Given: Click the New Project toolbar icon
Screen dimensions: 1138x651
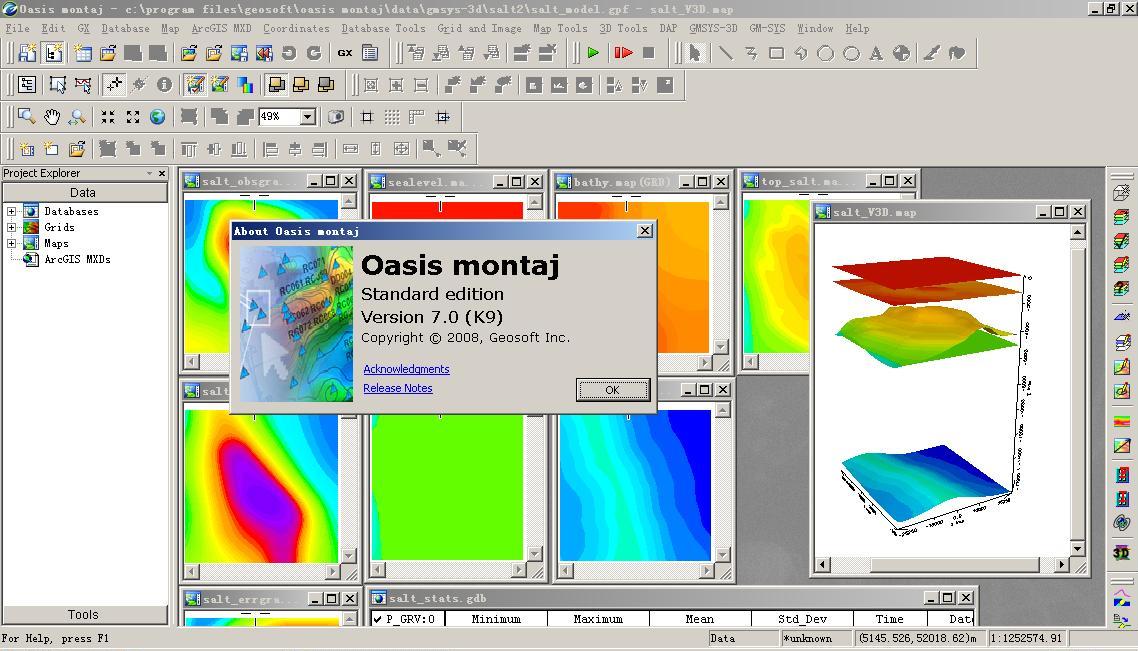Looking at the screenshot, I should 28,53.
